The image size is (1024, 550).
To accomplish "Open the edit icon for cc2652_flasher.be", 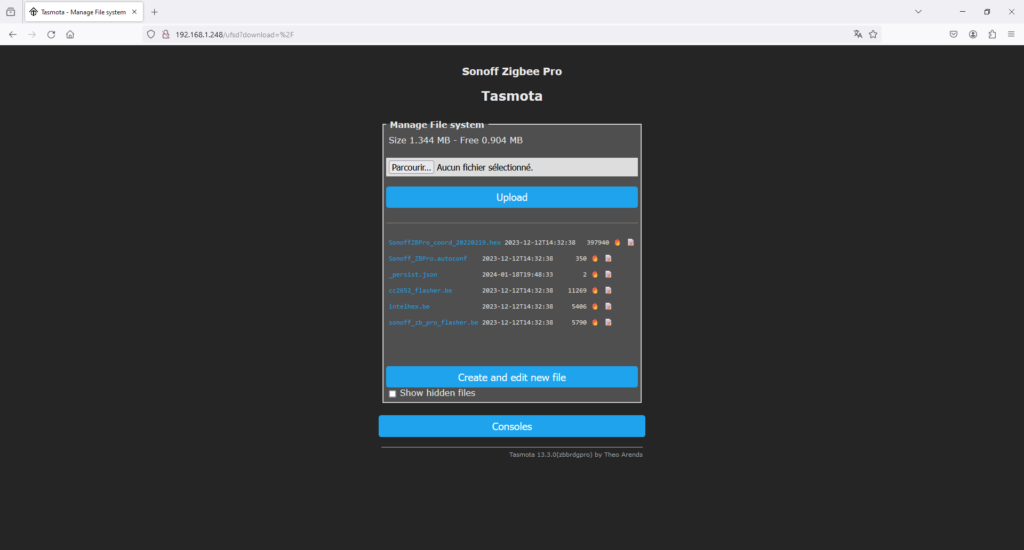I will point(608,290).
